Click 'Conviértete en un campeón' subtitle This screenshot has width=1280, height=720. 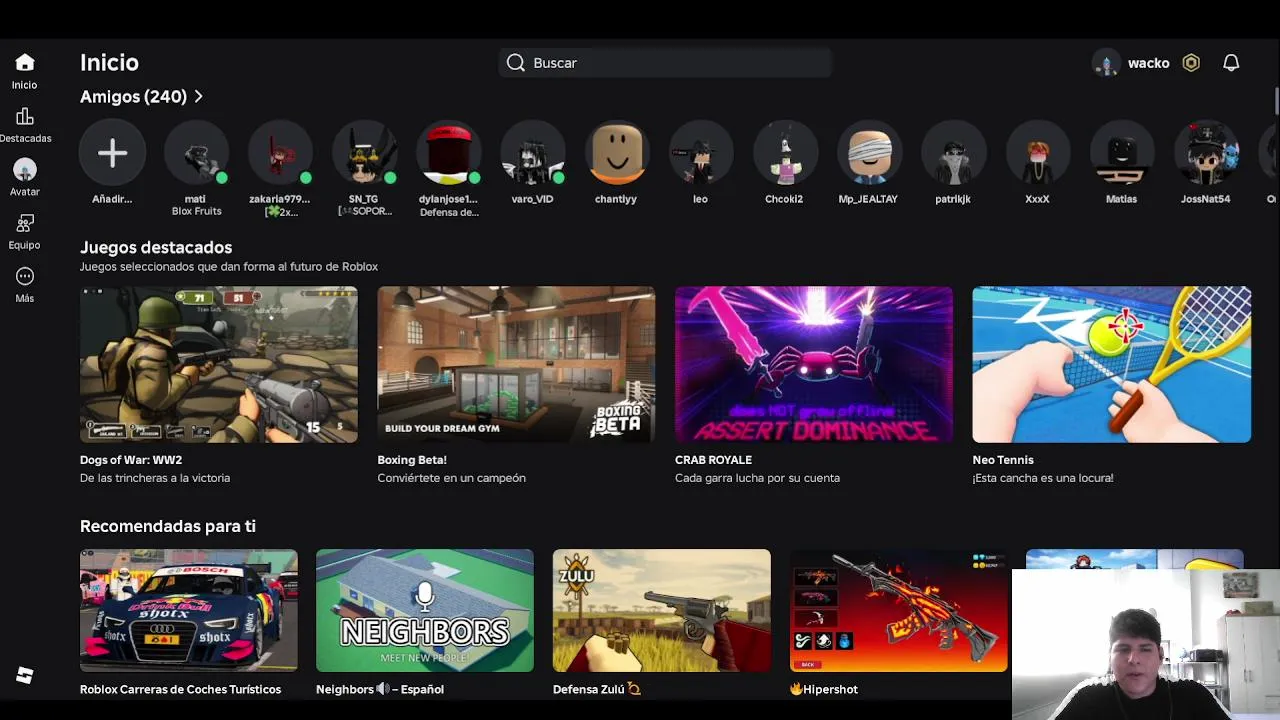click(451, 478)
